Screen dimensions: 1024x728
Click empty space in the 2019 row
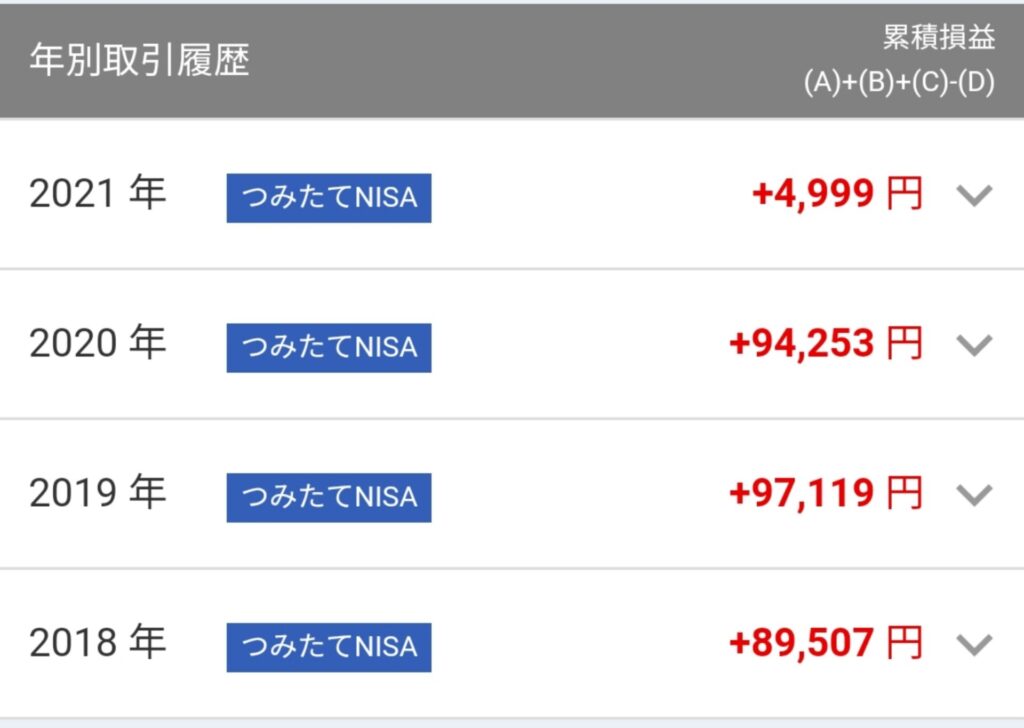tap(578, 494)
